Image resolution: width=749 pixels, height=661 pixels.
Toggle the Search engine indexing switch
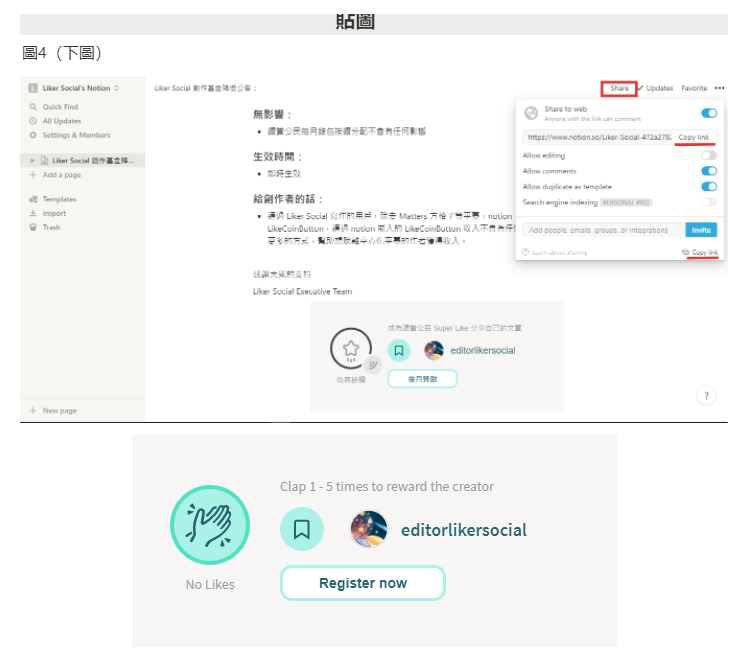tap(709, 203)
